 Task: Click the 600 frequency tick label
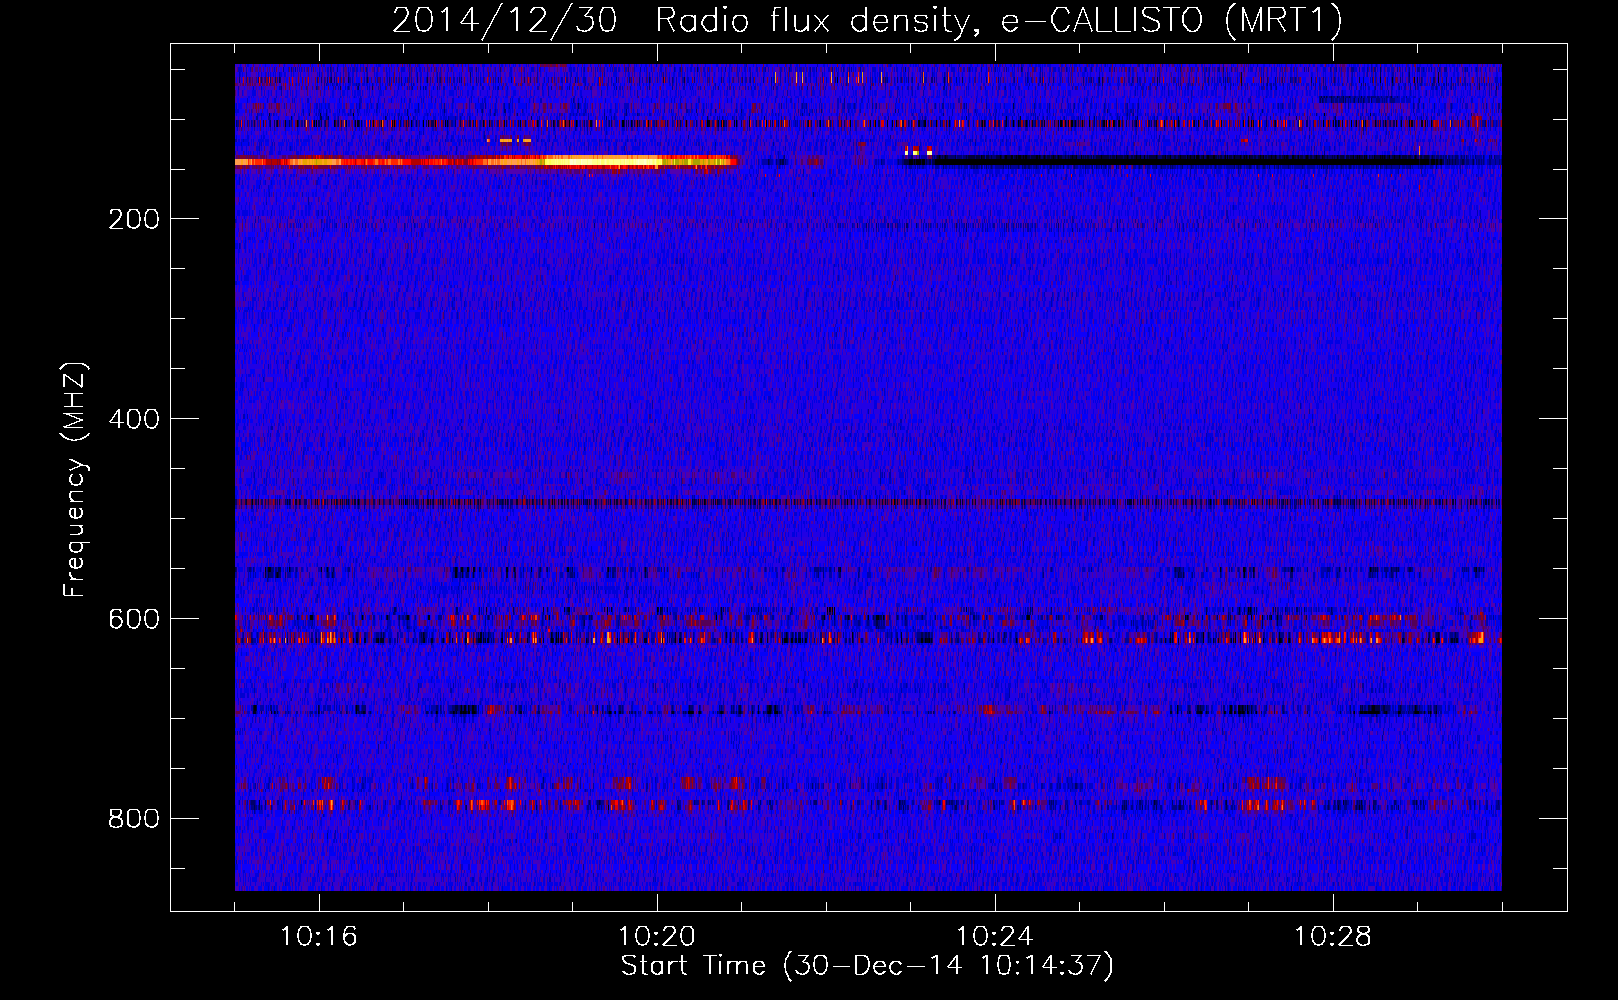tap(134, 619)
